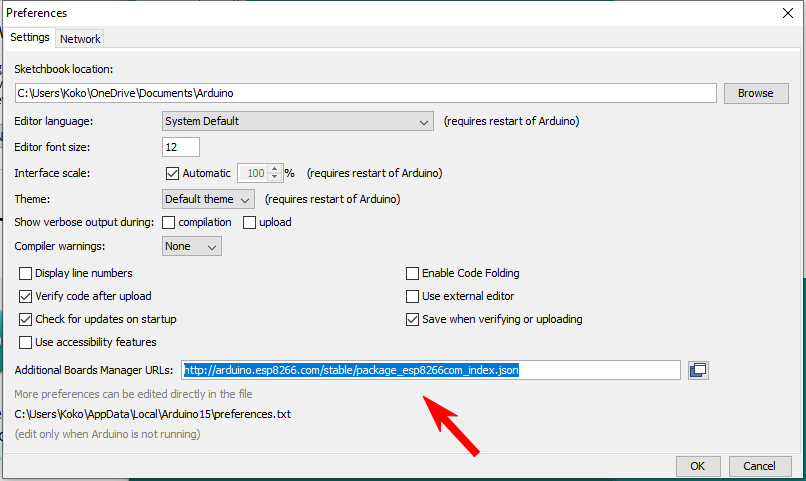Enable Code Folding checkbox
Screen dimensions: 806x481
412,273
